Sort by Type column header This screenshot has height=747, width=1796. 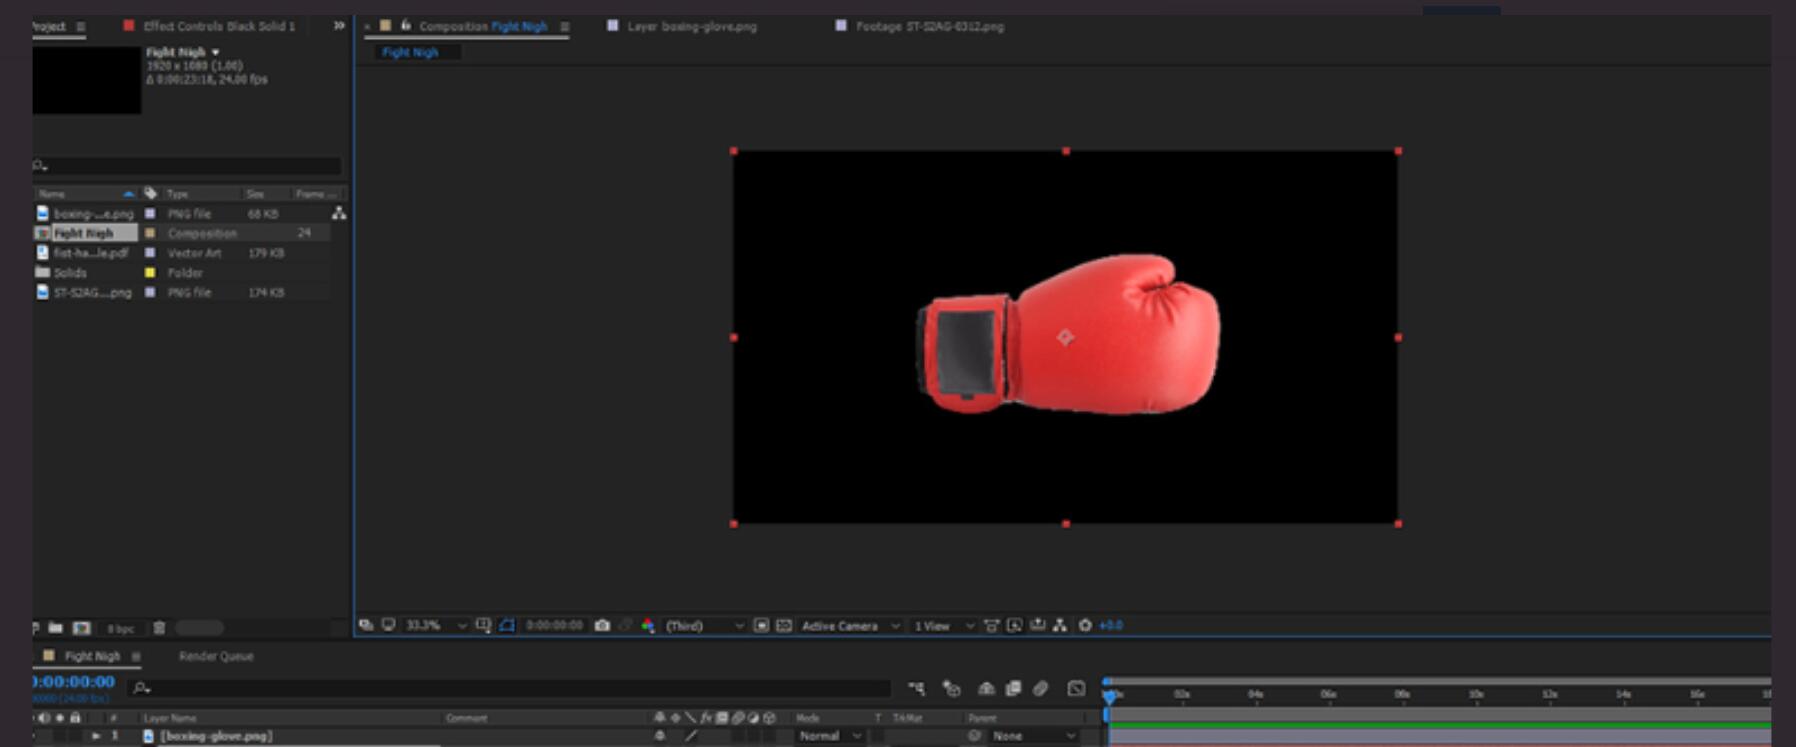coord(178,194)
